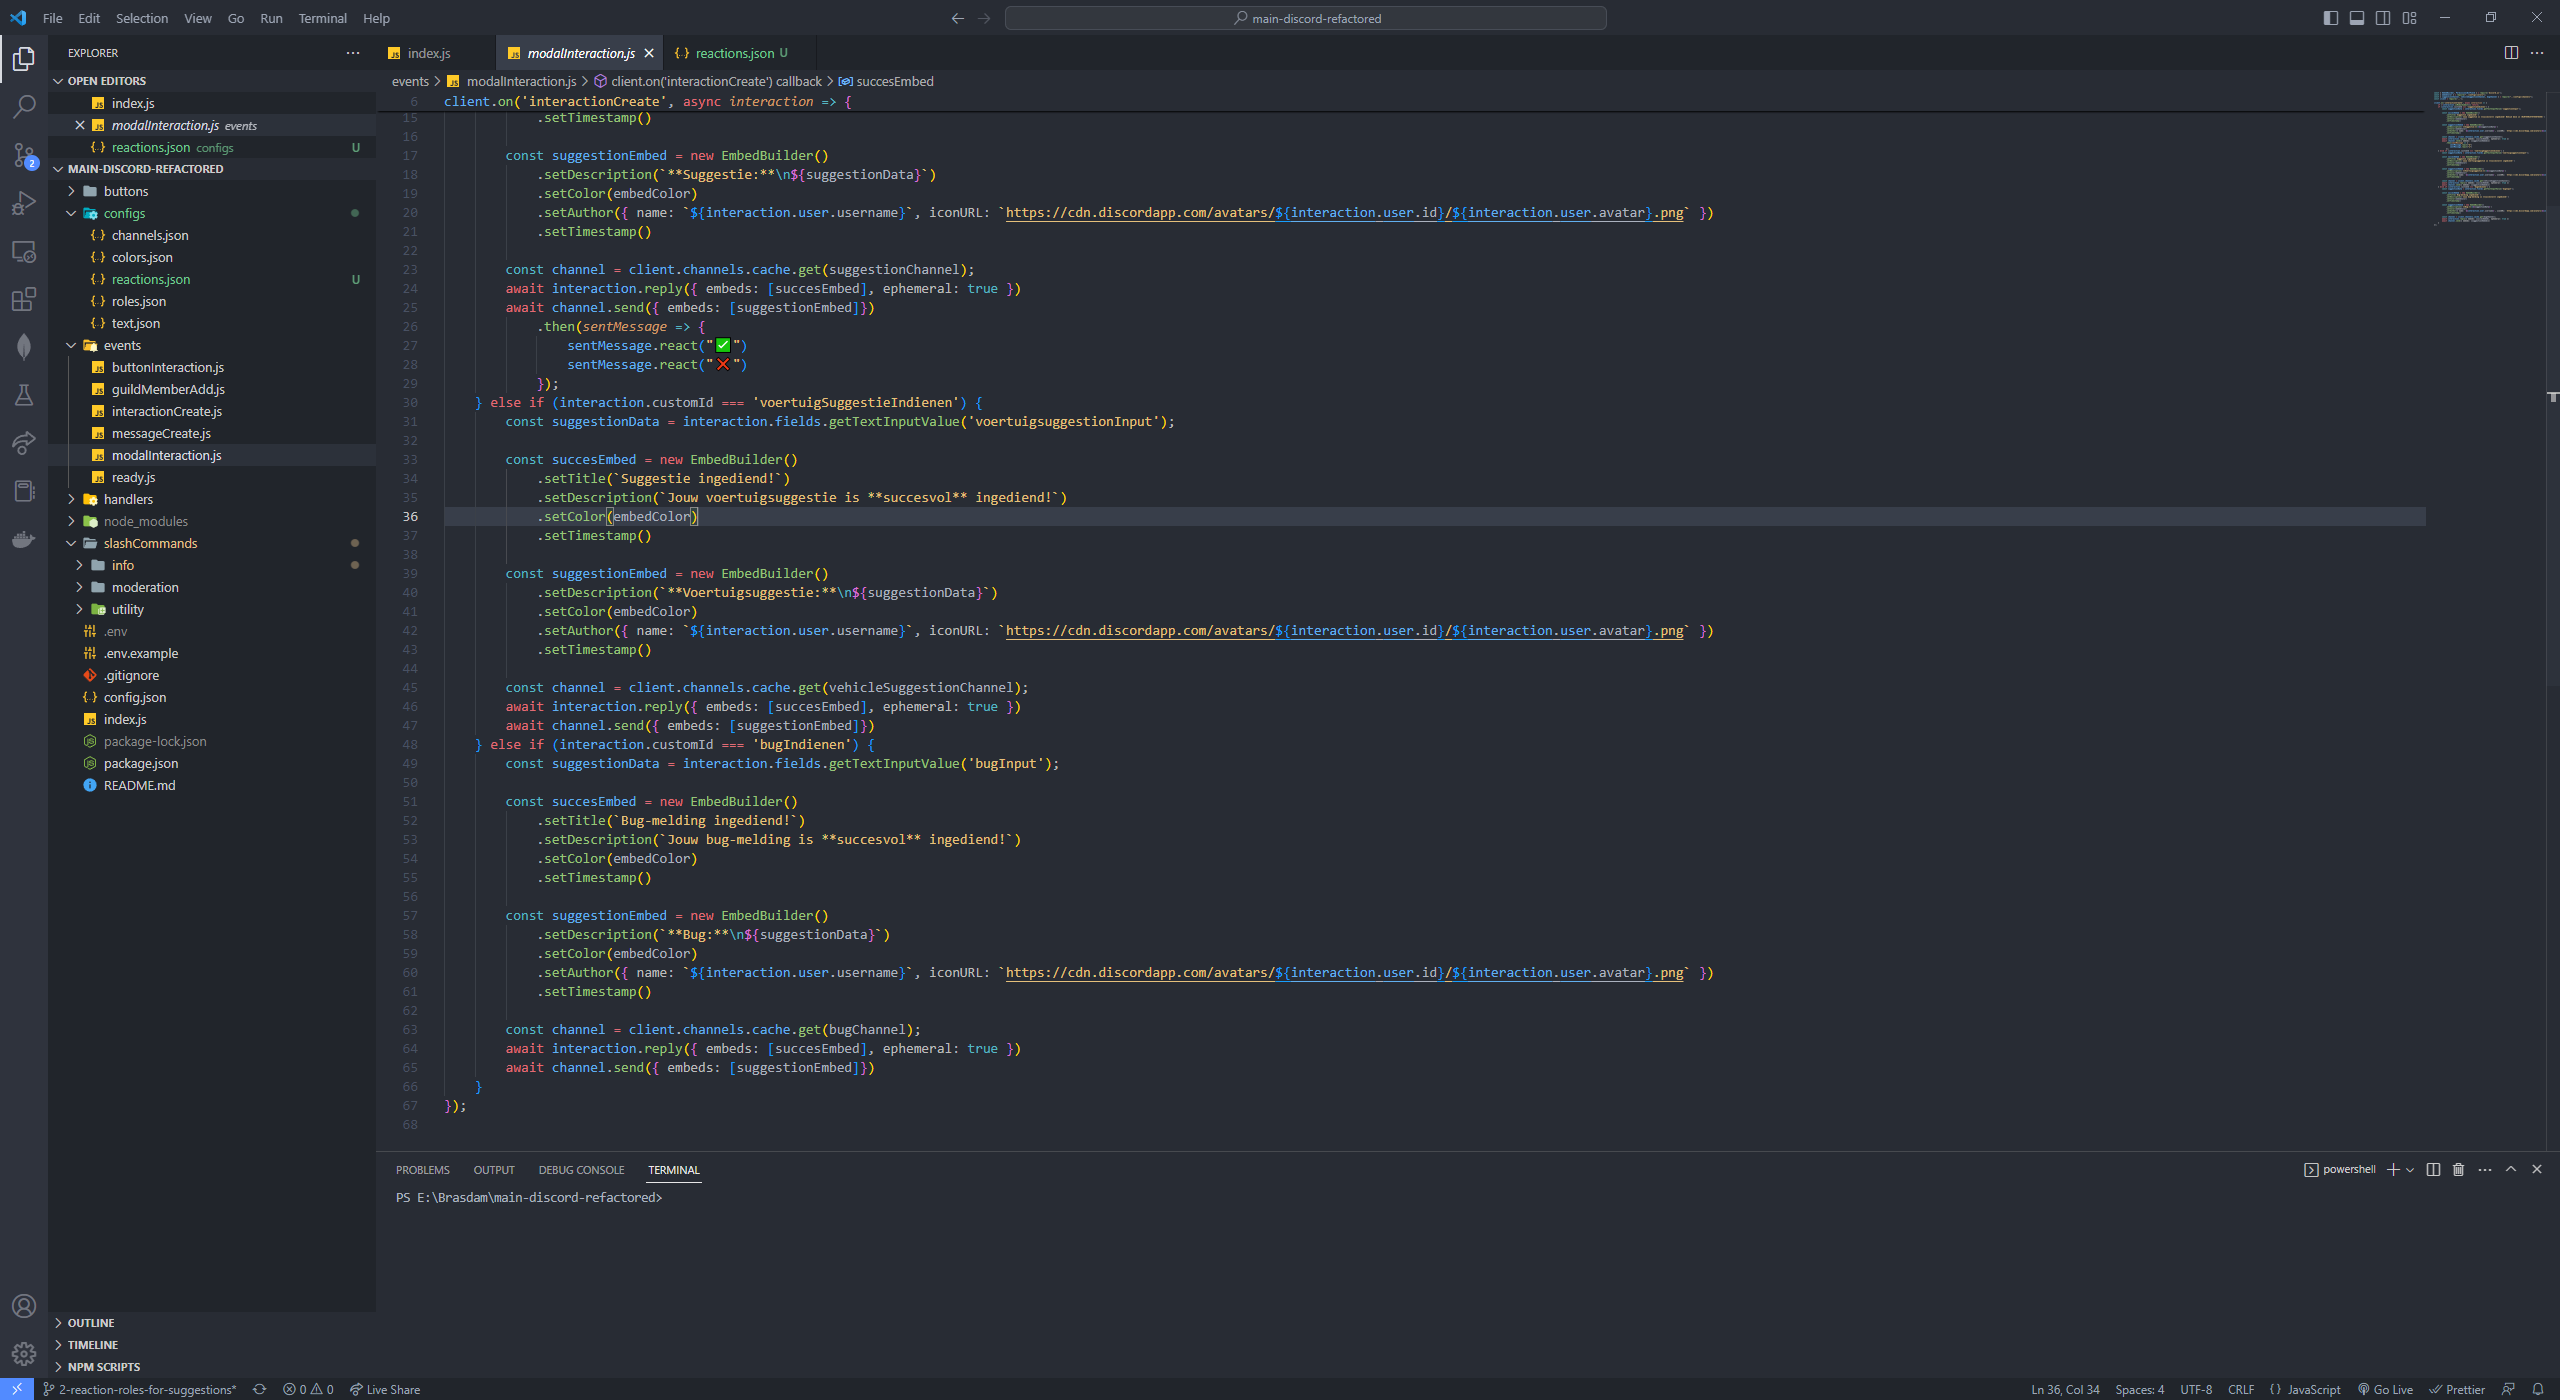Open Docker view in activity bar
The image size is (2560, 1400).
pyautogui.click(x=24, y=540)
